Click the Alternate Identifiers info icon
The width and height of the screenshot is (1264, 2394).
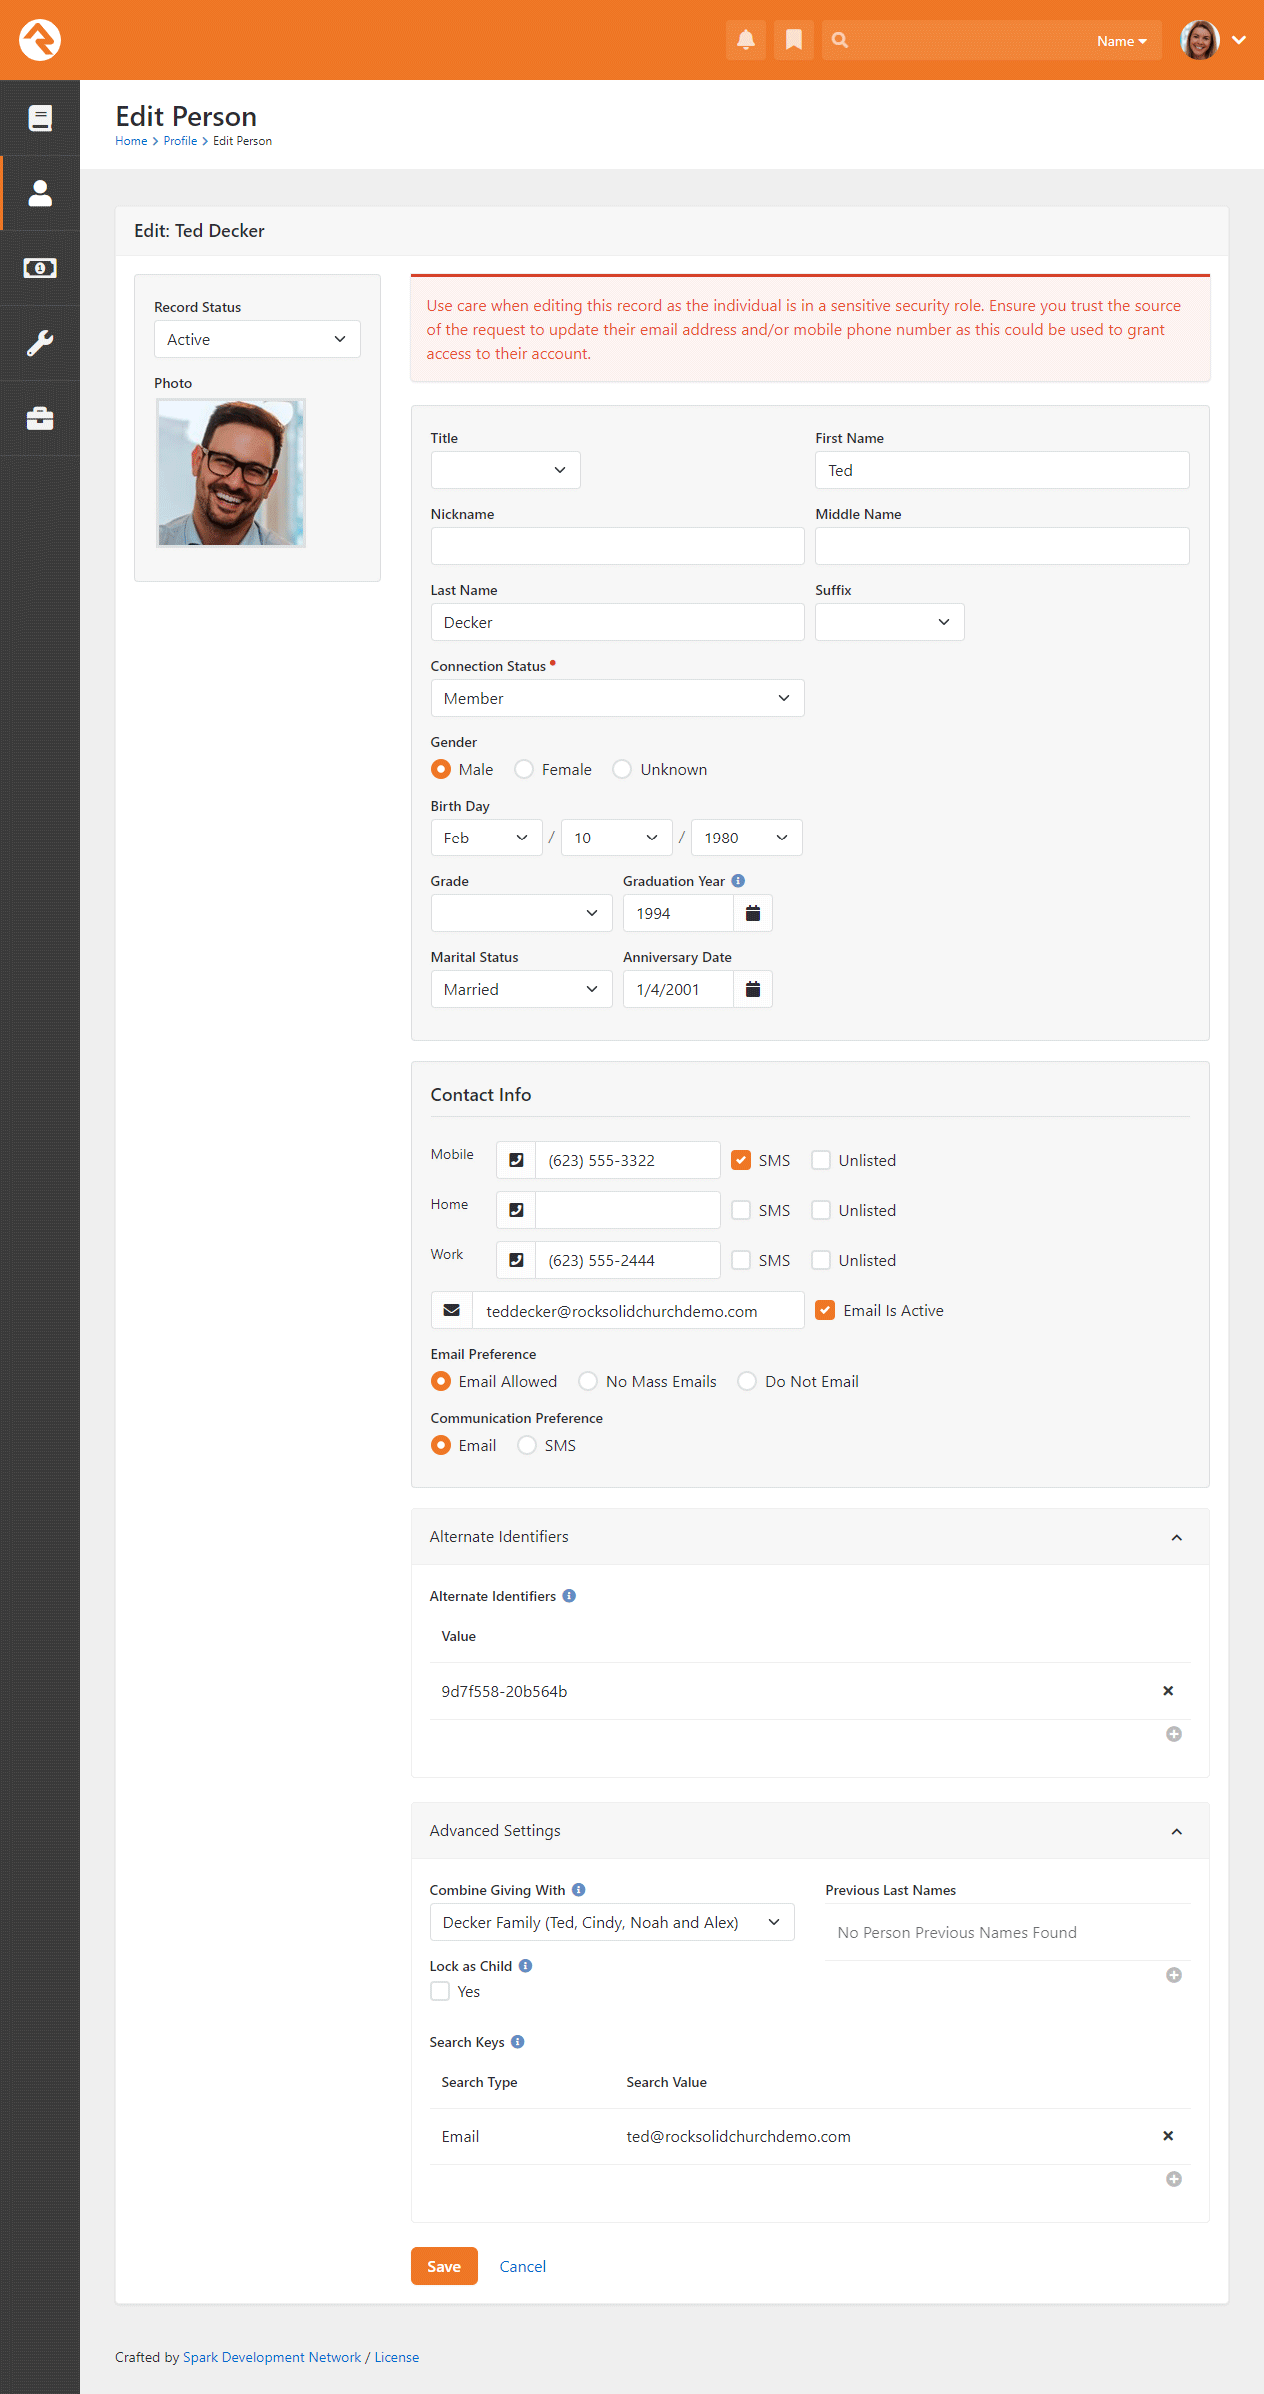569,1596
